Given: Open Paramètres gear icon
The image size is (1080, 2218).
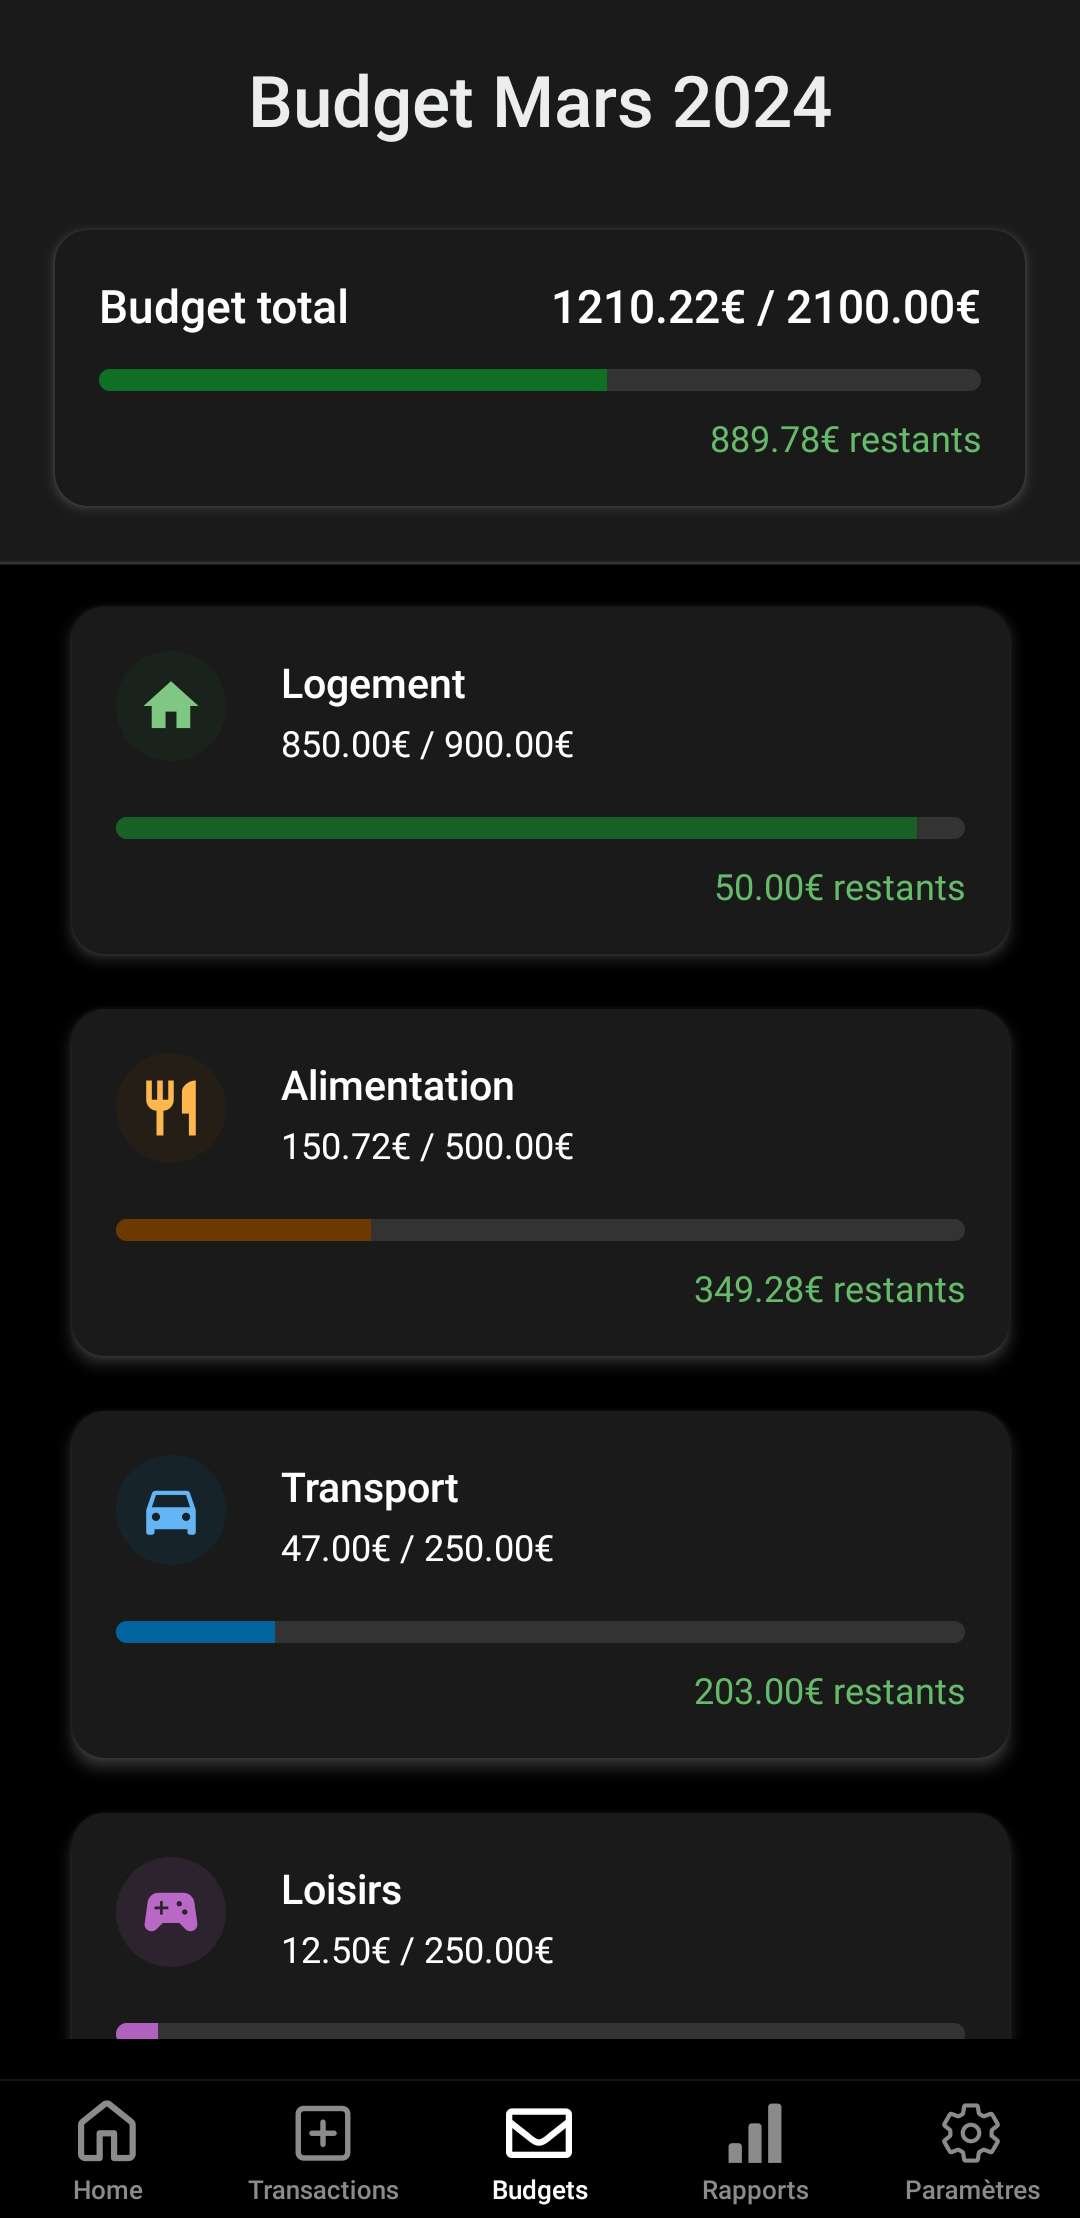Looking at the screenshot, I should (x=971, y=2132).
